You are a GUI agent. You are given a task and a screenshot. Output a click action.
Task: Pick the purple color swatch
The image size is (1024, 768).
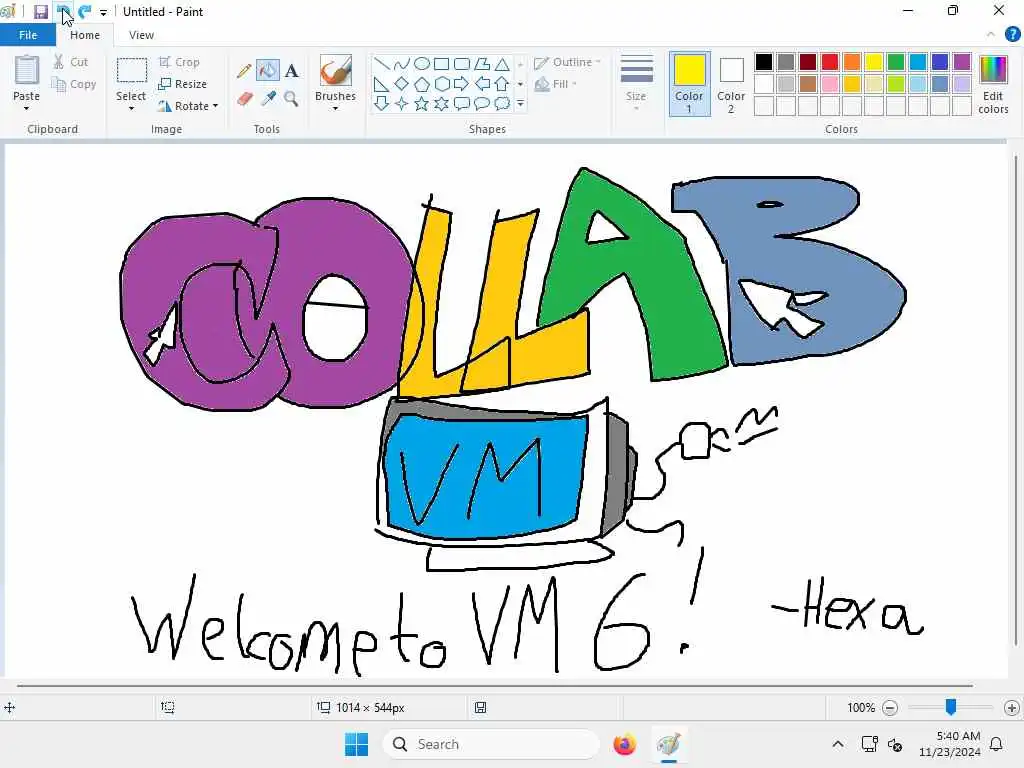[x=961, y=62]
